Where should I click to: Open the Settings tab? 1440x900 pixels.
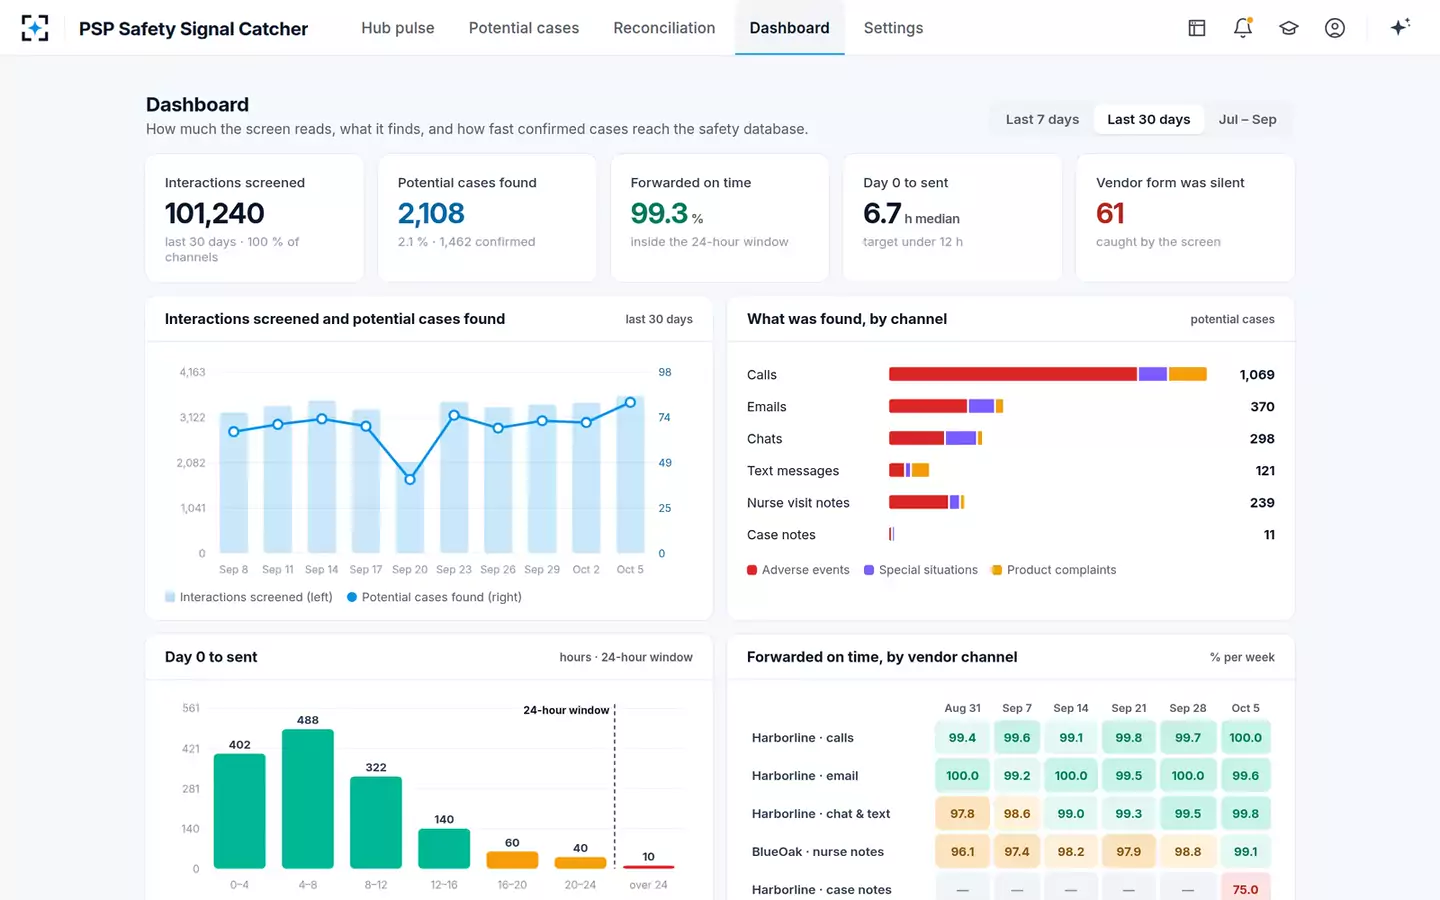click(893, 28)
